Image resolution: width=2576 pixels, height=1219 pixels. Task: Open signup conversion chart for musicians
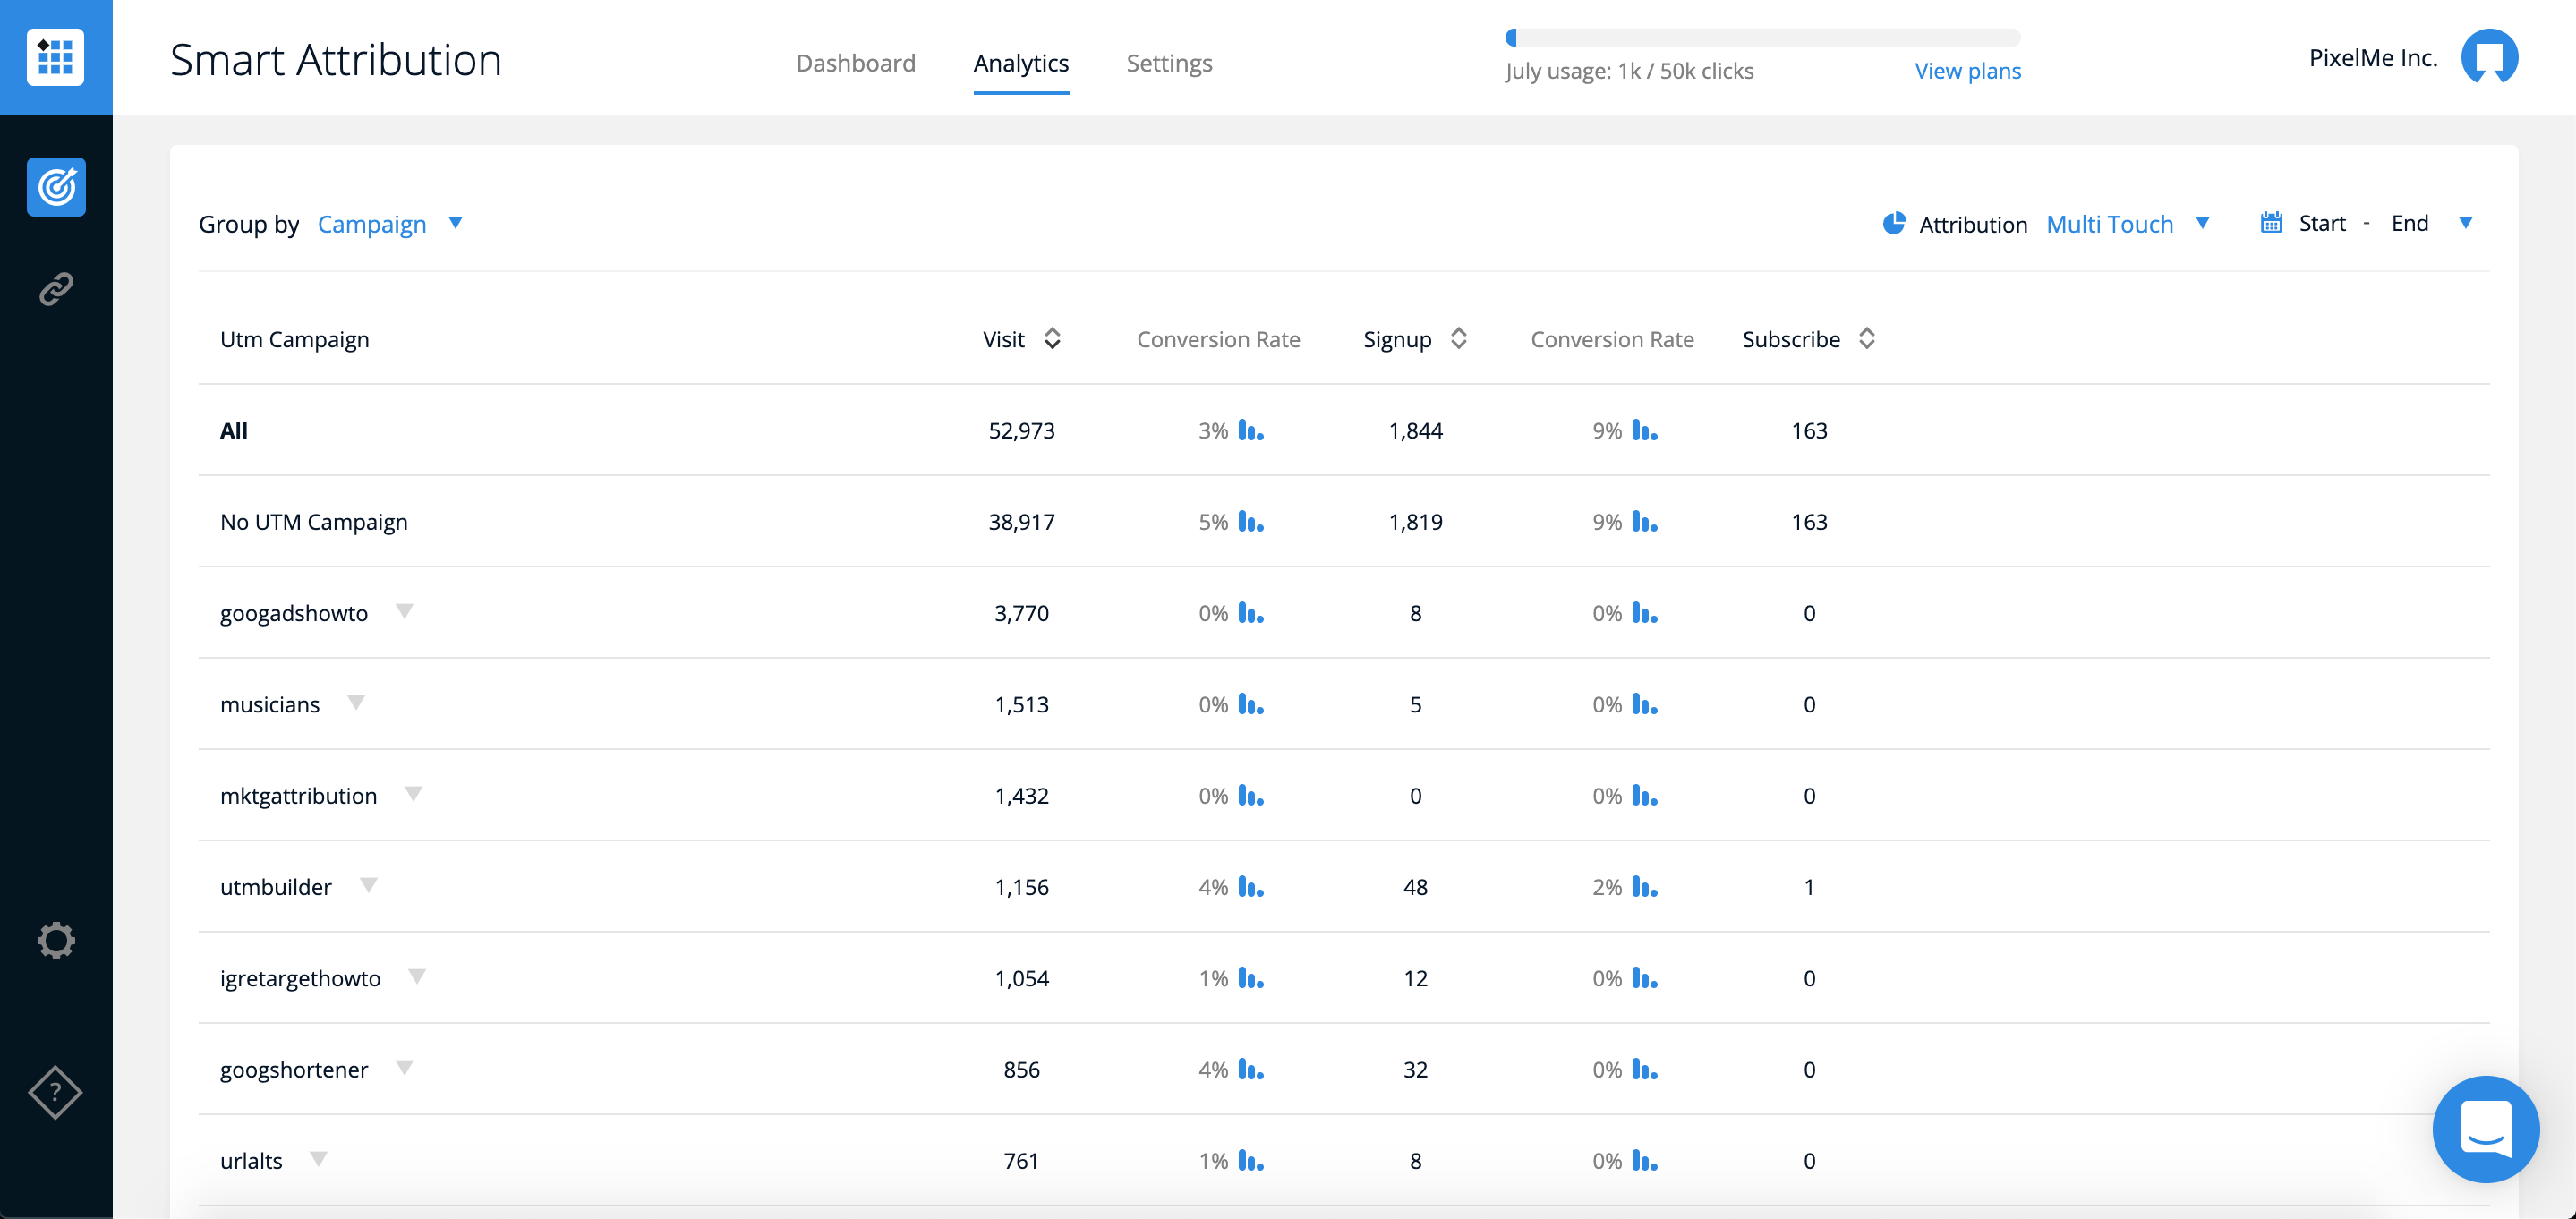pos(1645,704)
